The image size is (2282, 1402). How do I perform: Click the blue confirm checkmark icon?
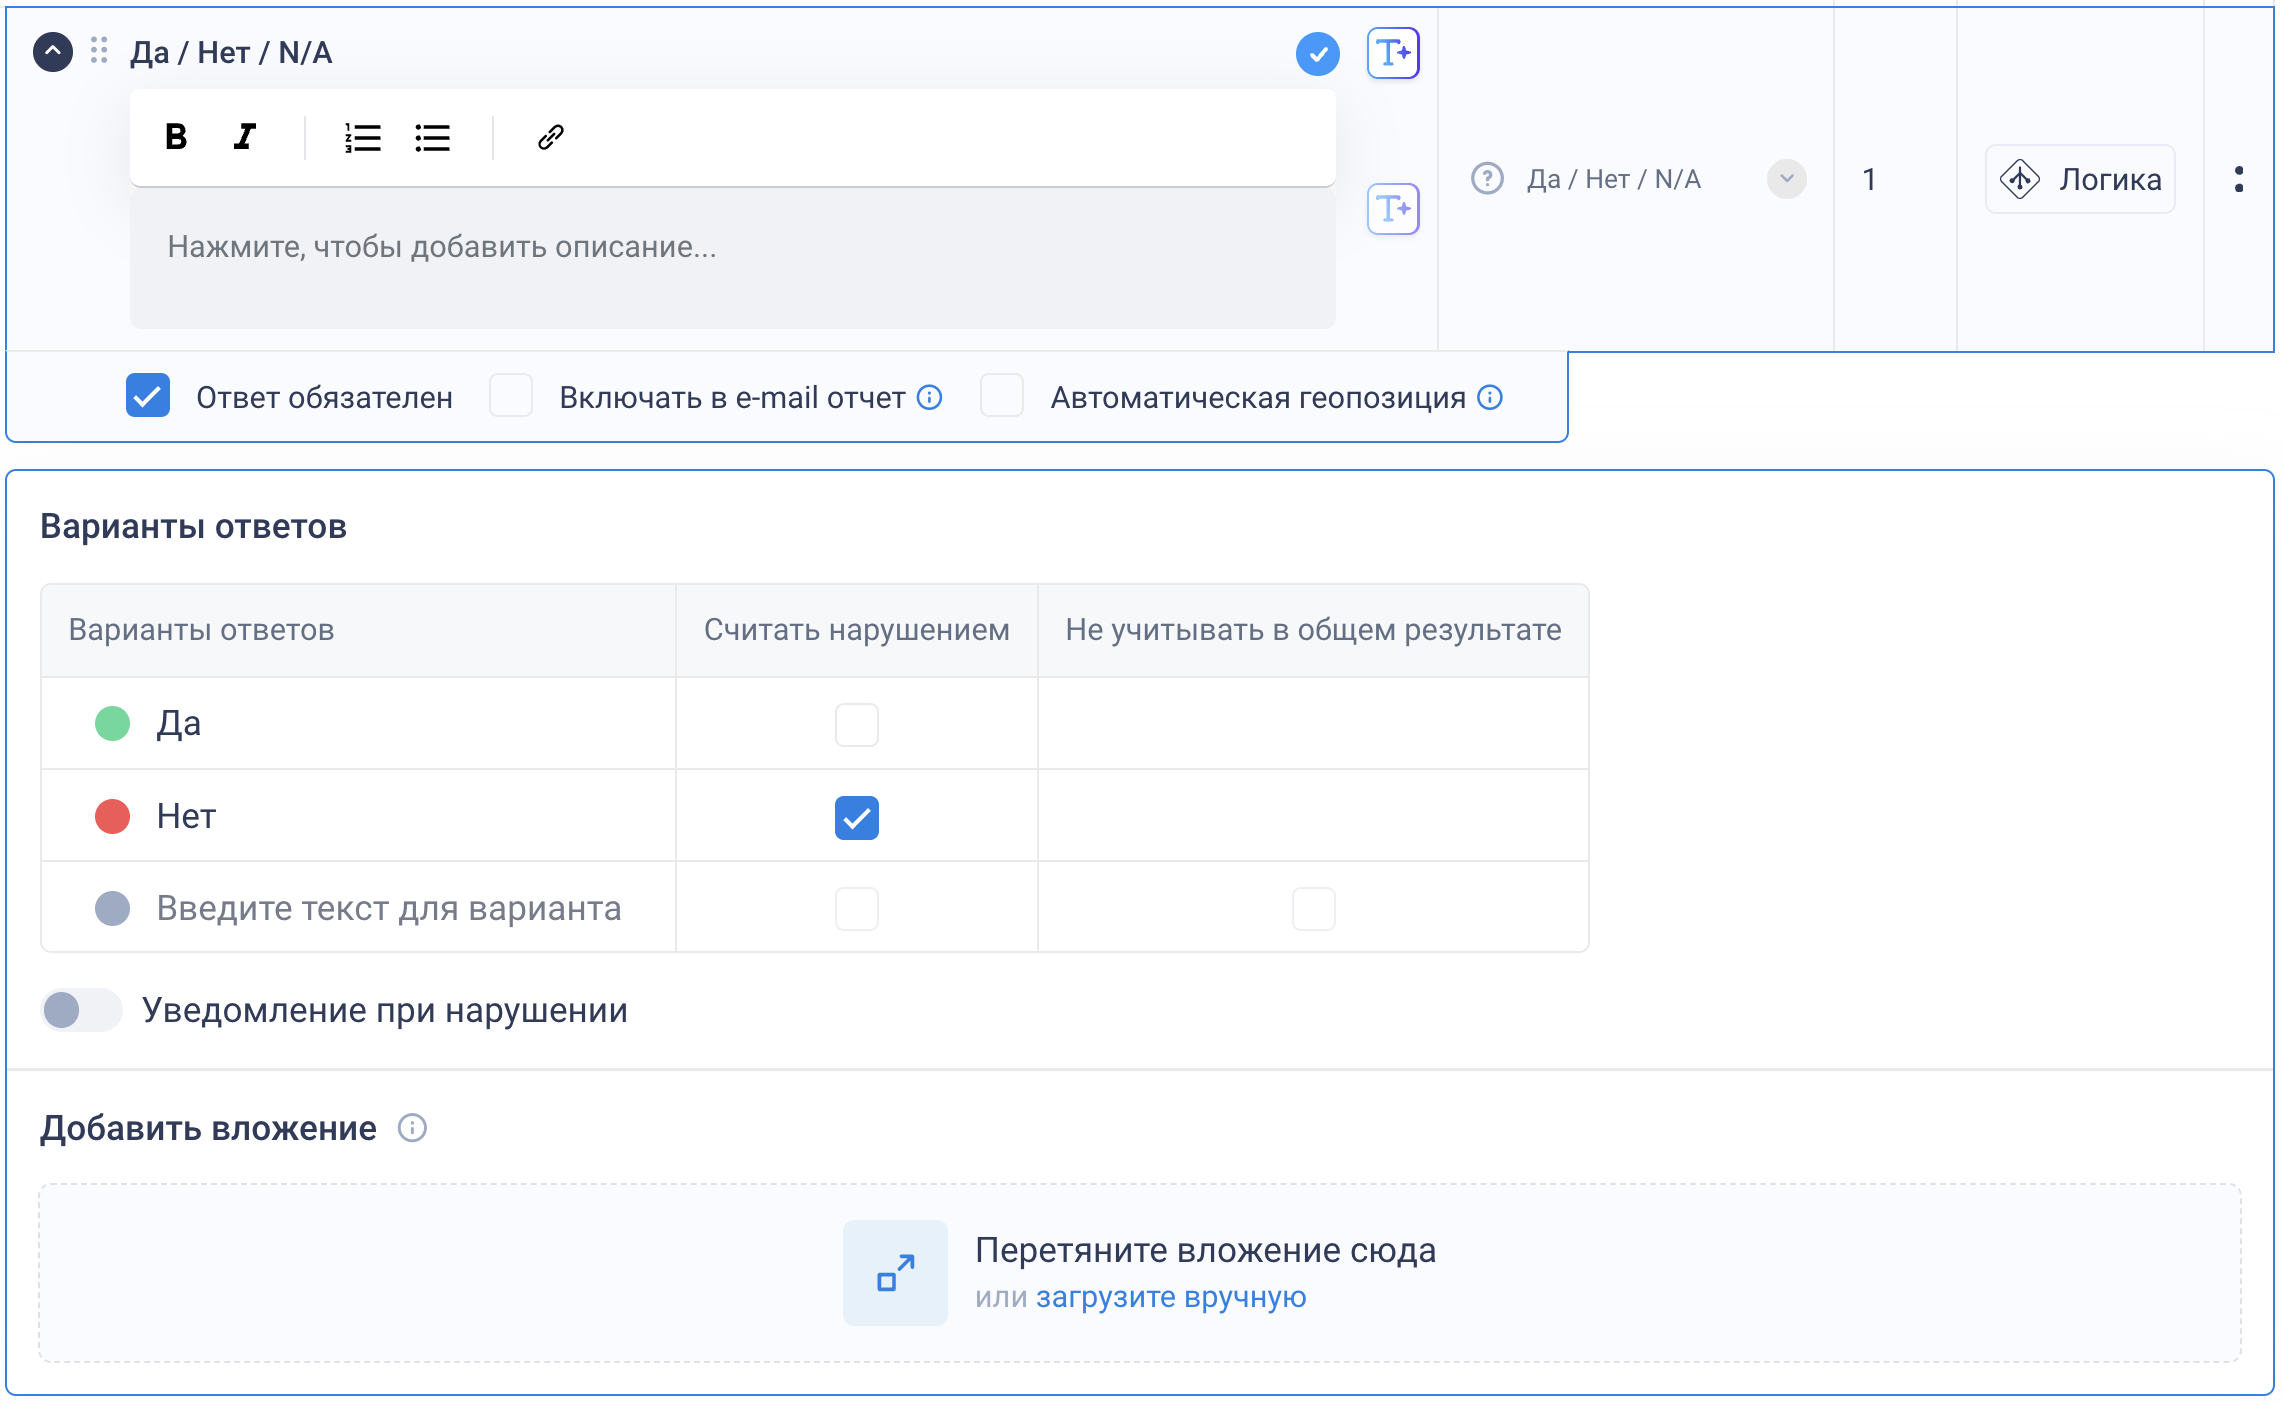click(x=1317, y=54)
